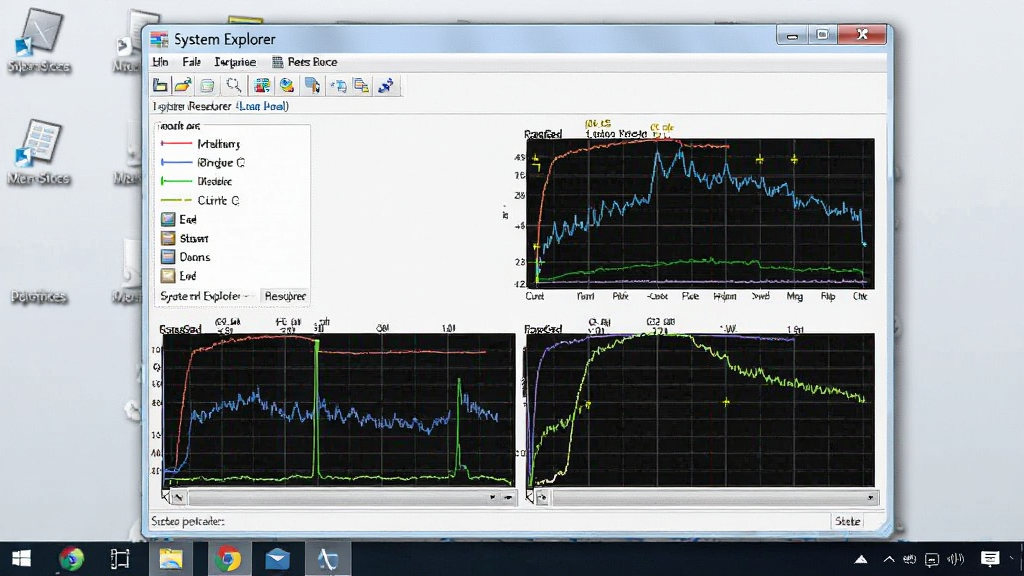Click the right arrow of bottom-right chart scrollbar
The width and height of the screenshot is (1024, 576).
pyautogui.click(x=871, y=498)
